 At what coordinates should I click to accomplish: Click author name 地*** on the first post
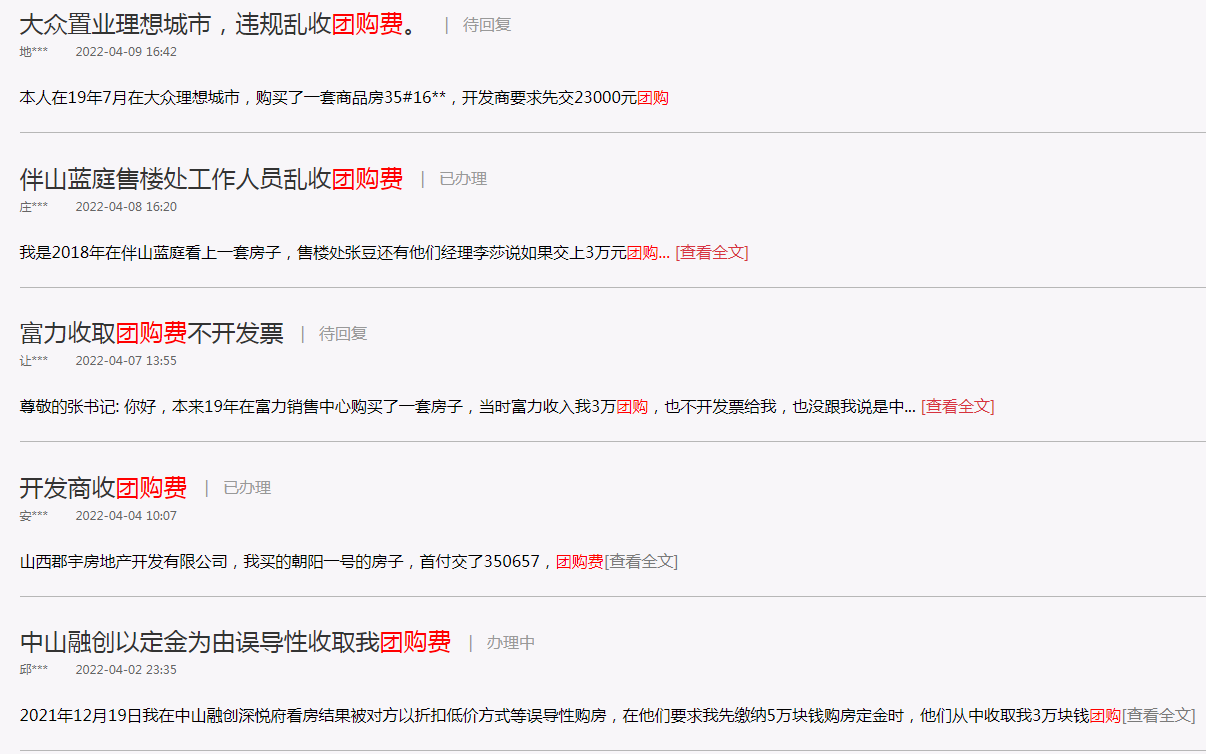[33, 52]
